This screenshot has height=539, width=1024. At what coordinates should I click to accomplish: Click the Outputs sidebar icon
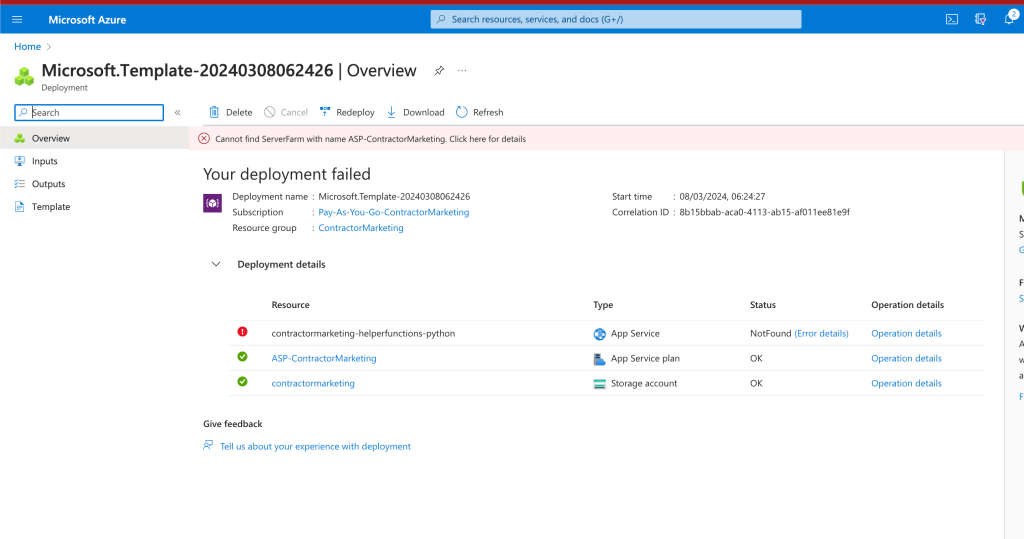tap(20, 184)
